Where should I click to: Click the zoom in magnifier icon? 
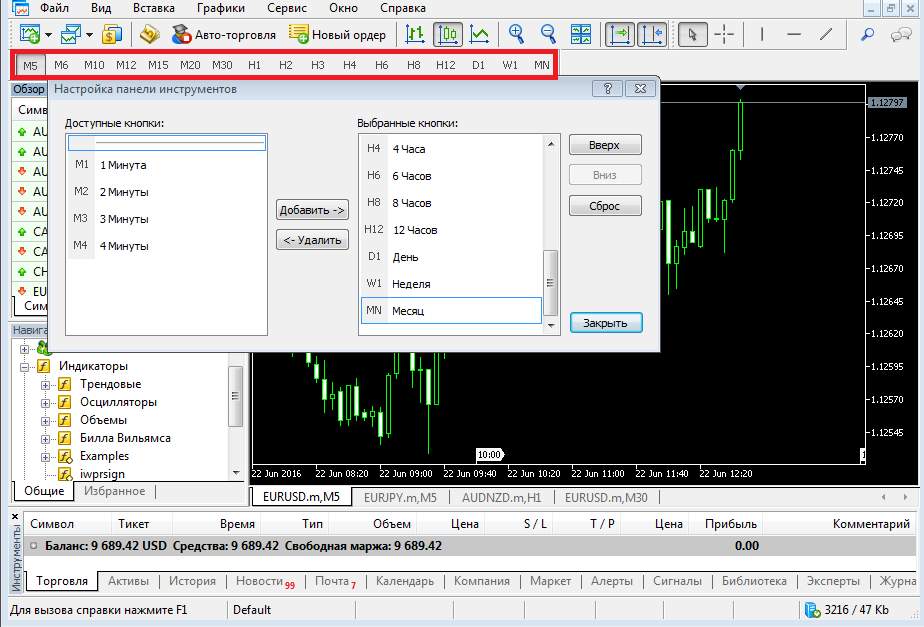tap(517, 34)
